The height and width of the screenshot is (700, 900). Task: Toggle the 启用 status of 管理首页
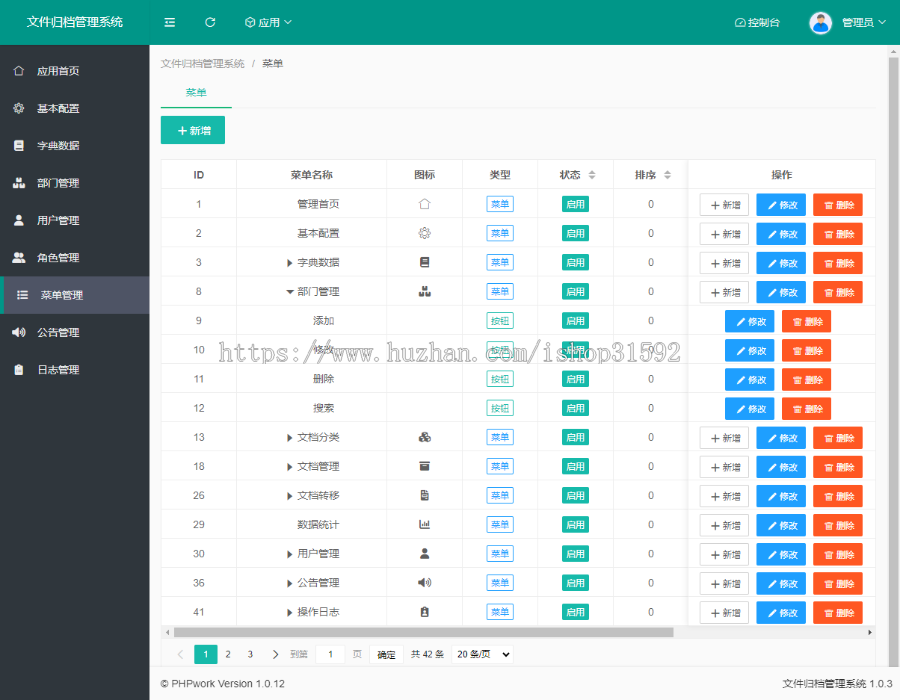[575, 204]
